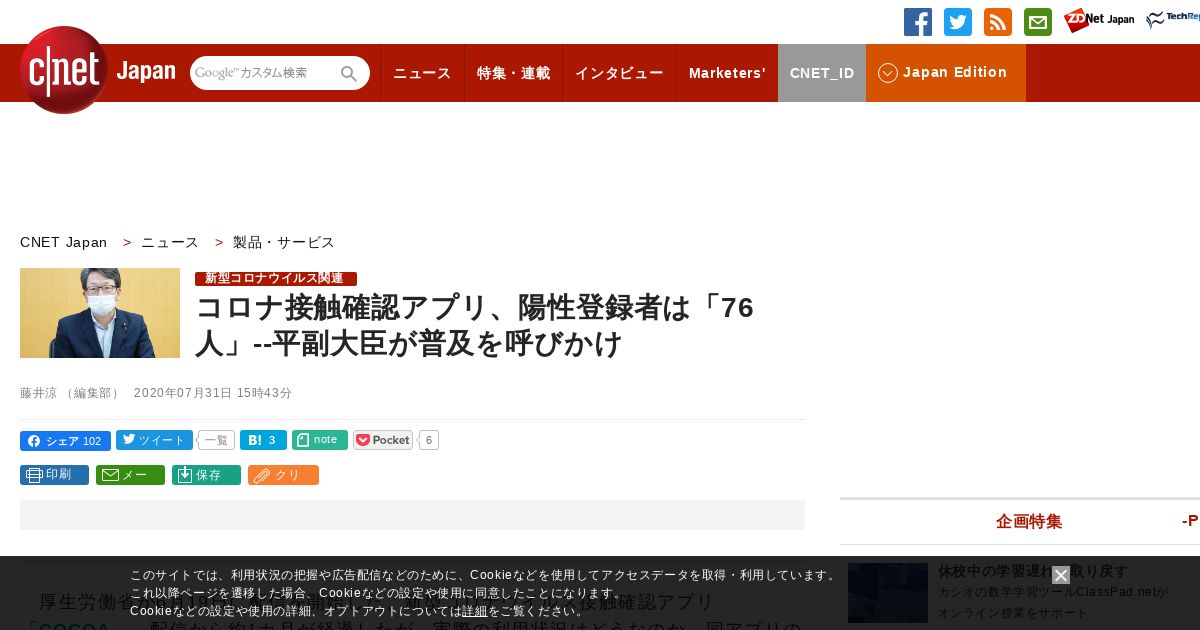Close the cookie notice banner
This screenshot has width=1200, height=630.
pos(1061,575)
